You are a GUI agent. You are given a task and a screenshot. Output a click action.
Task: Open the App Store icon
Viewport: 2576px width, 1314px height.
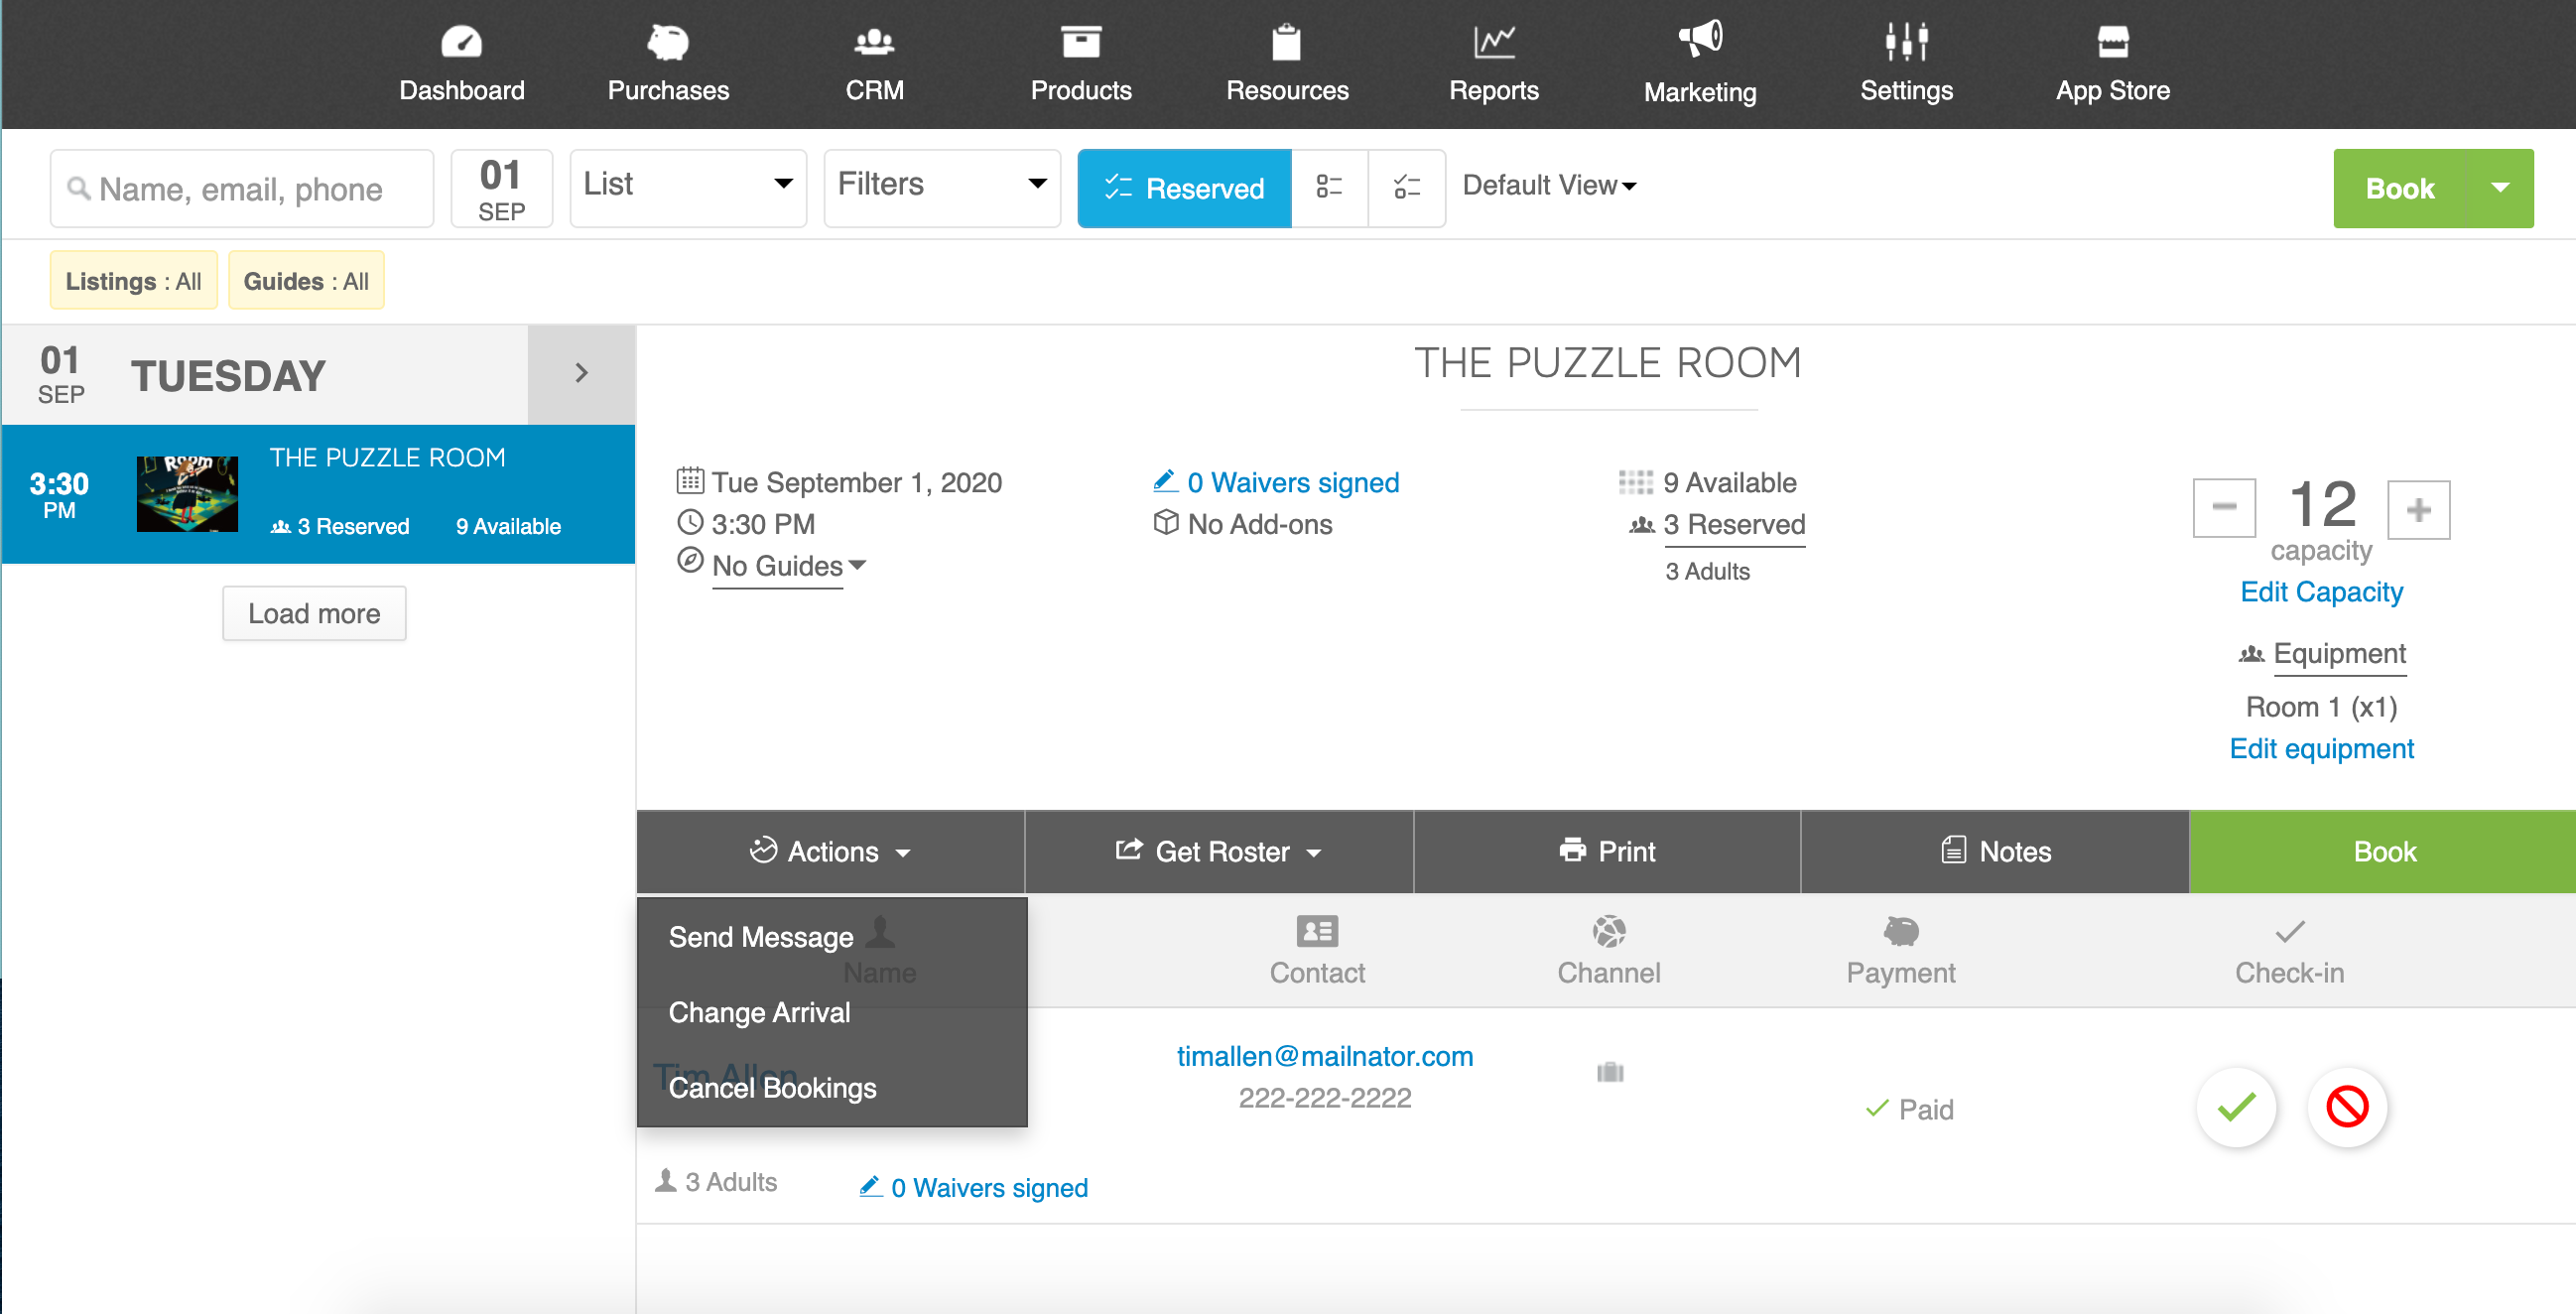2112,42
